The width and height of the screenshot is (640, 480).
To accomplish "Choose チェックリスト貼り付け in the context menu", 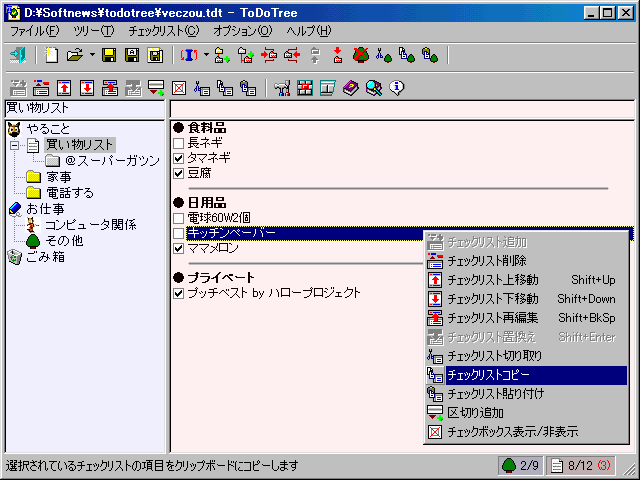I will (527, 394).
